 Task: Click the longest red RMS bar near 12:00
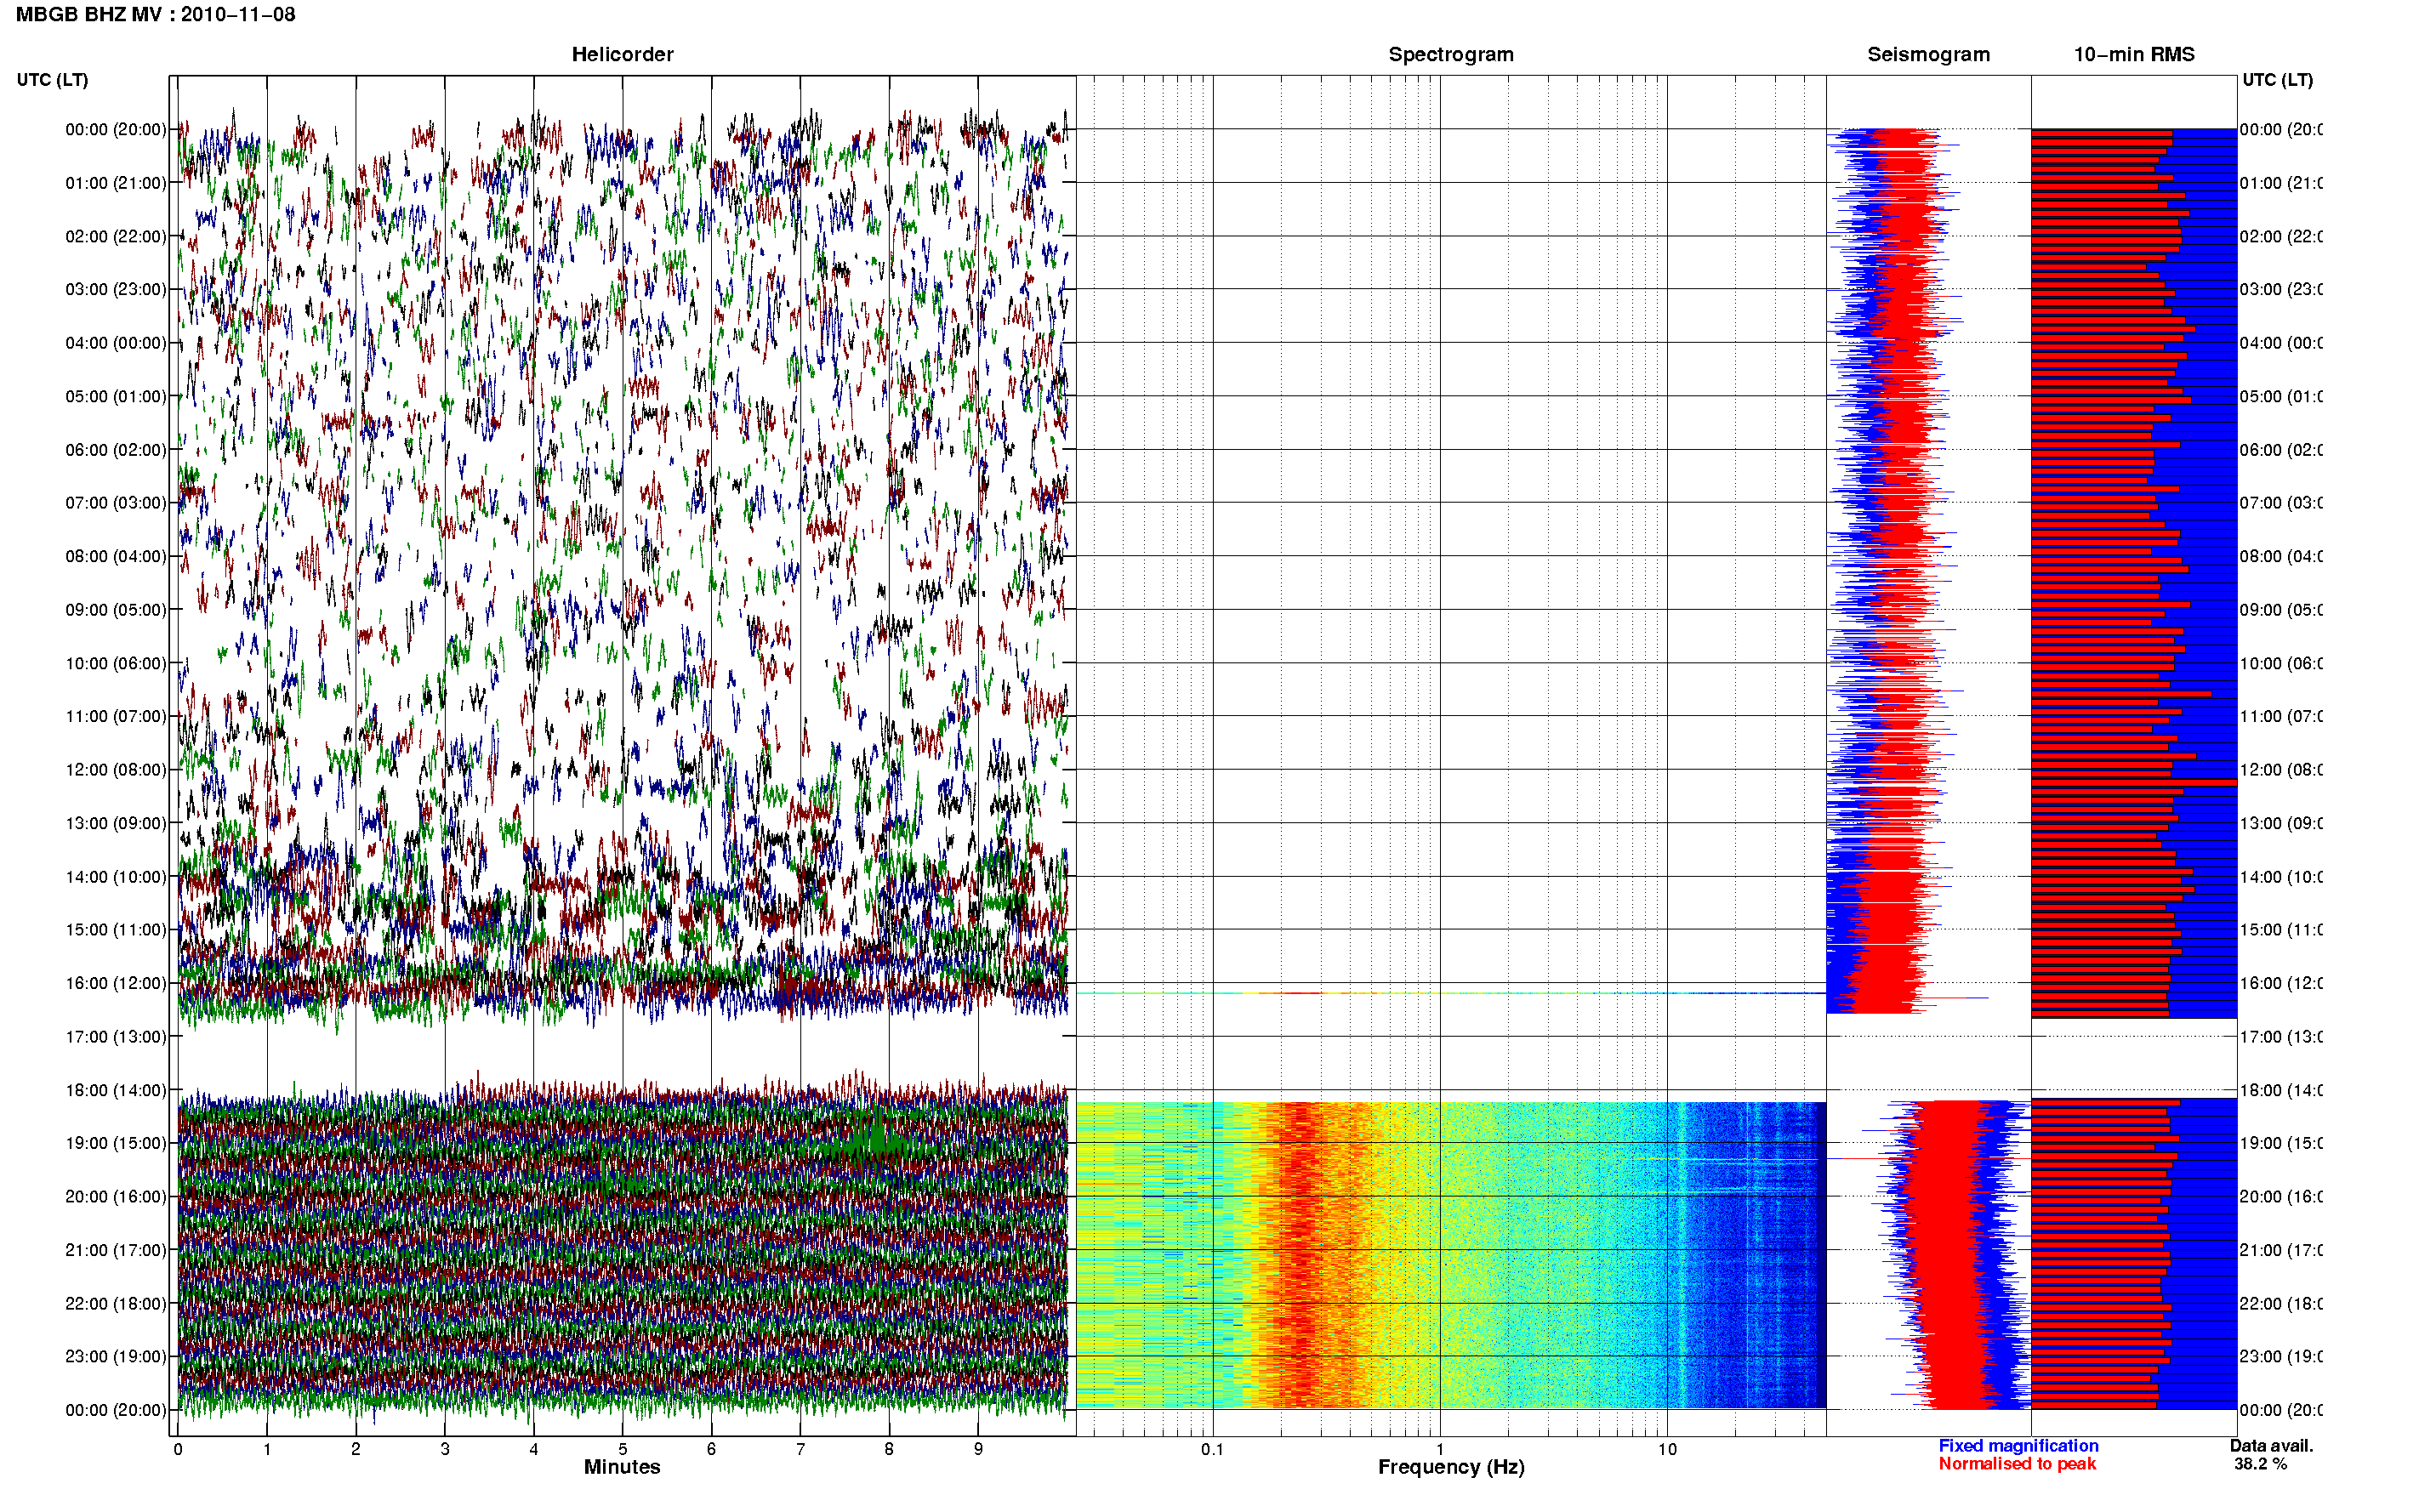point(2134,782)
